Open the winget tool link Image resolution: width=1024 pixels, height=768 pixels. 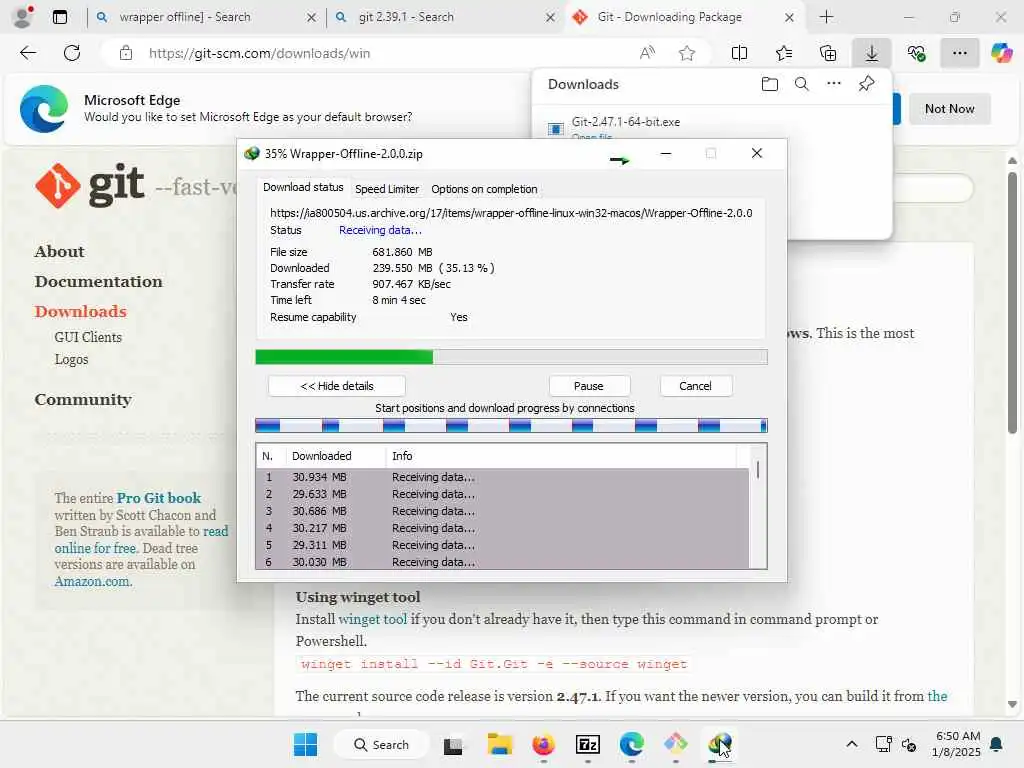[x=372, y=619]
